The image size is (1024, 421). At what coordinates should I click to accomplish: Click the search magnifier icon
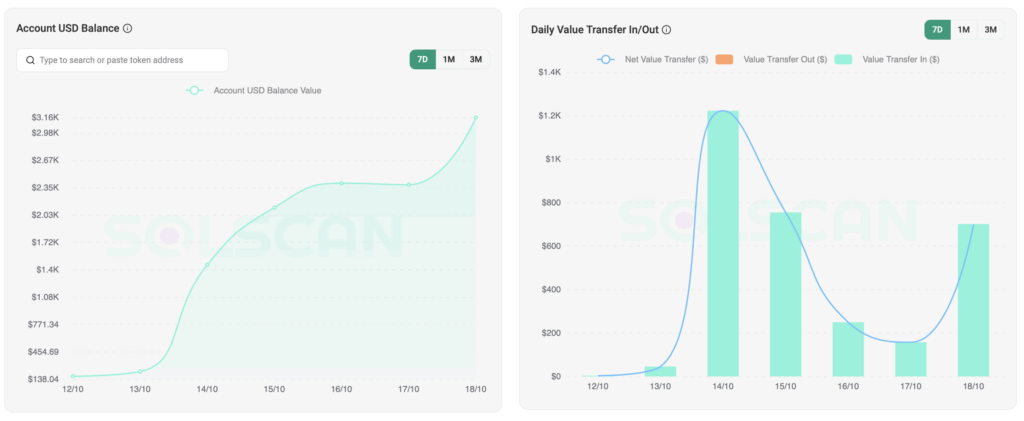tap(30, 60)
